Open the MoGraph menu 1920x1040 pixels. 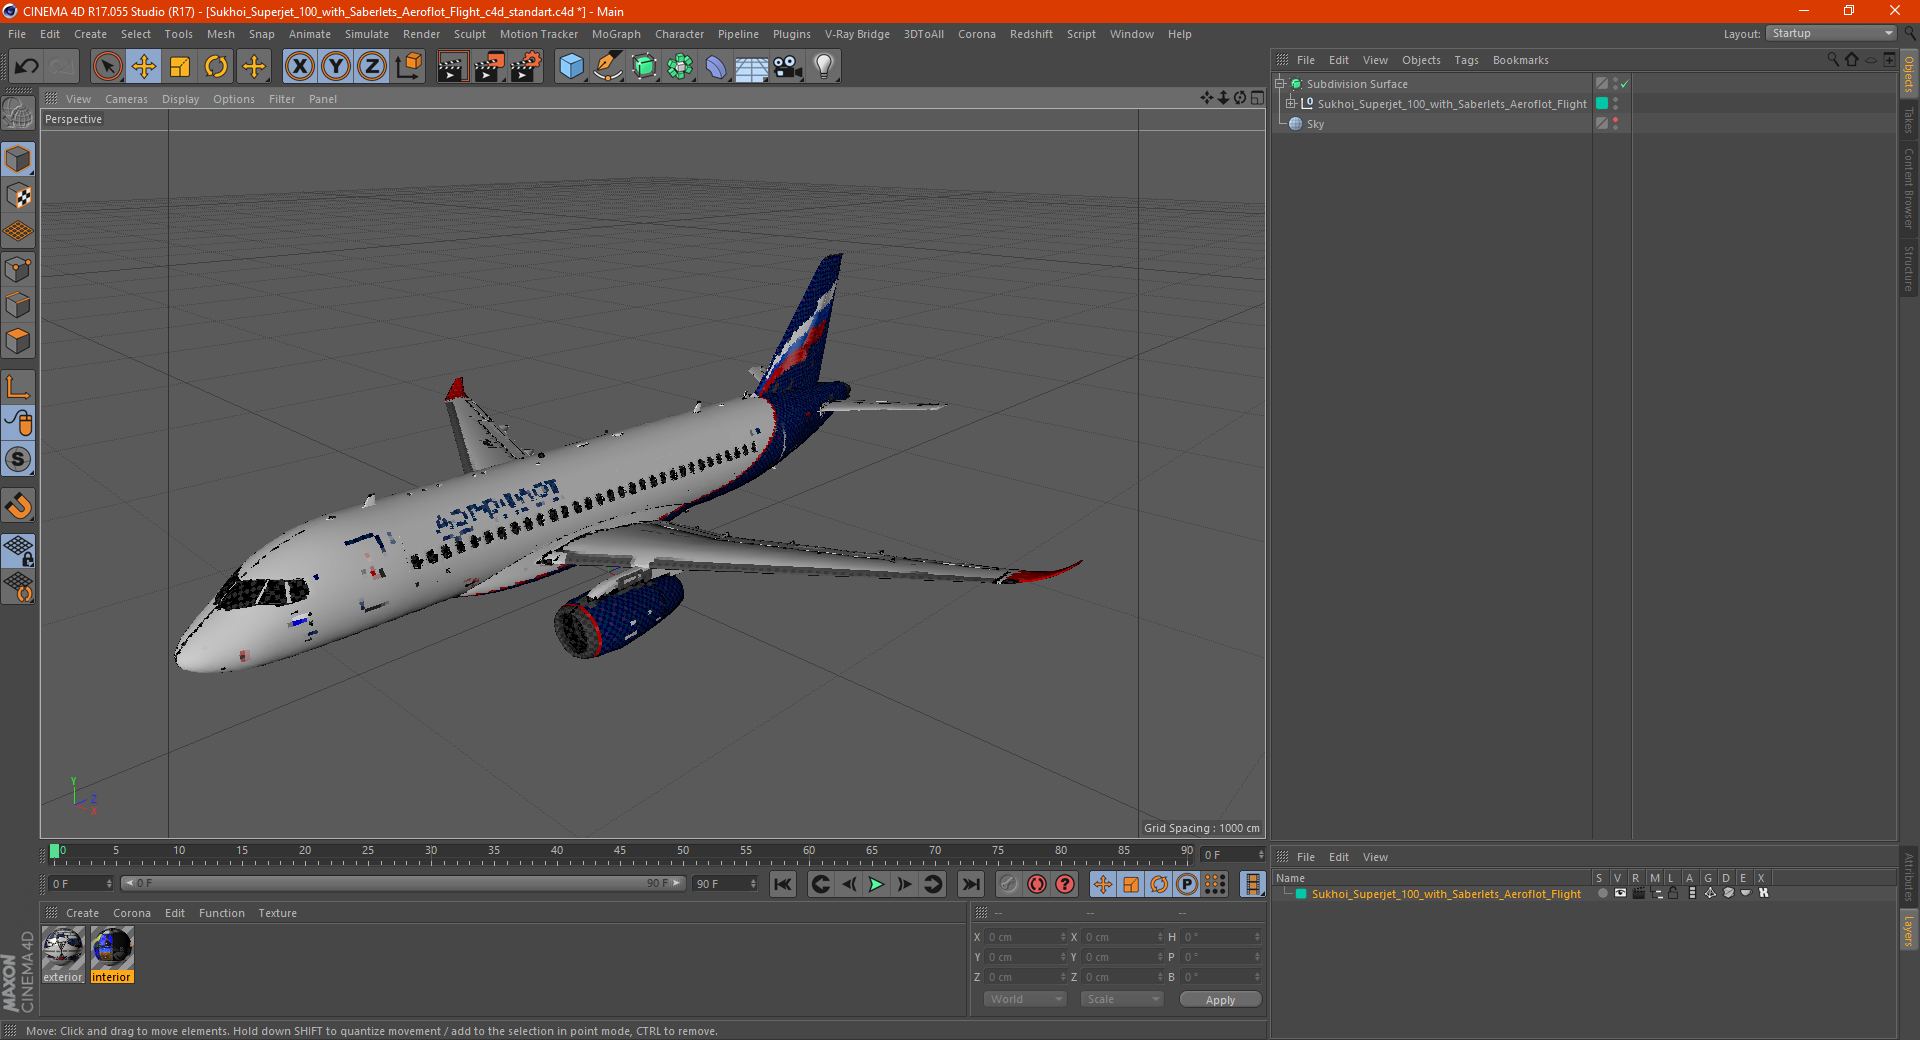point(616,34)
